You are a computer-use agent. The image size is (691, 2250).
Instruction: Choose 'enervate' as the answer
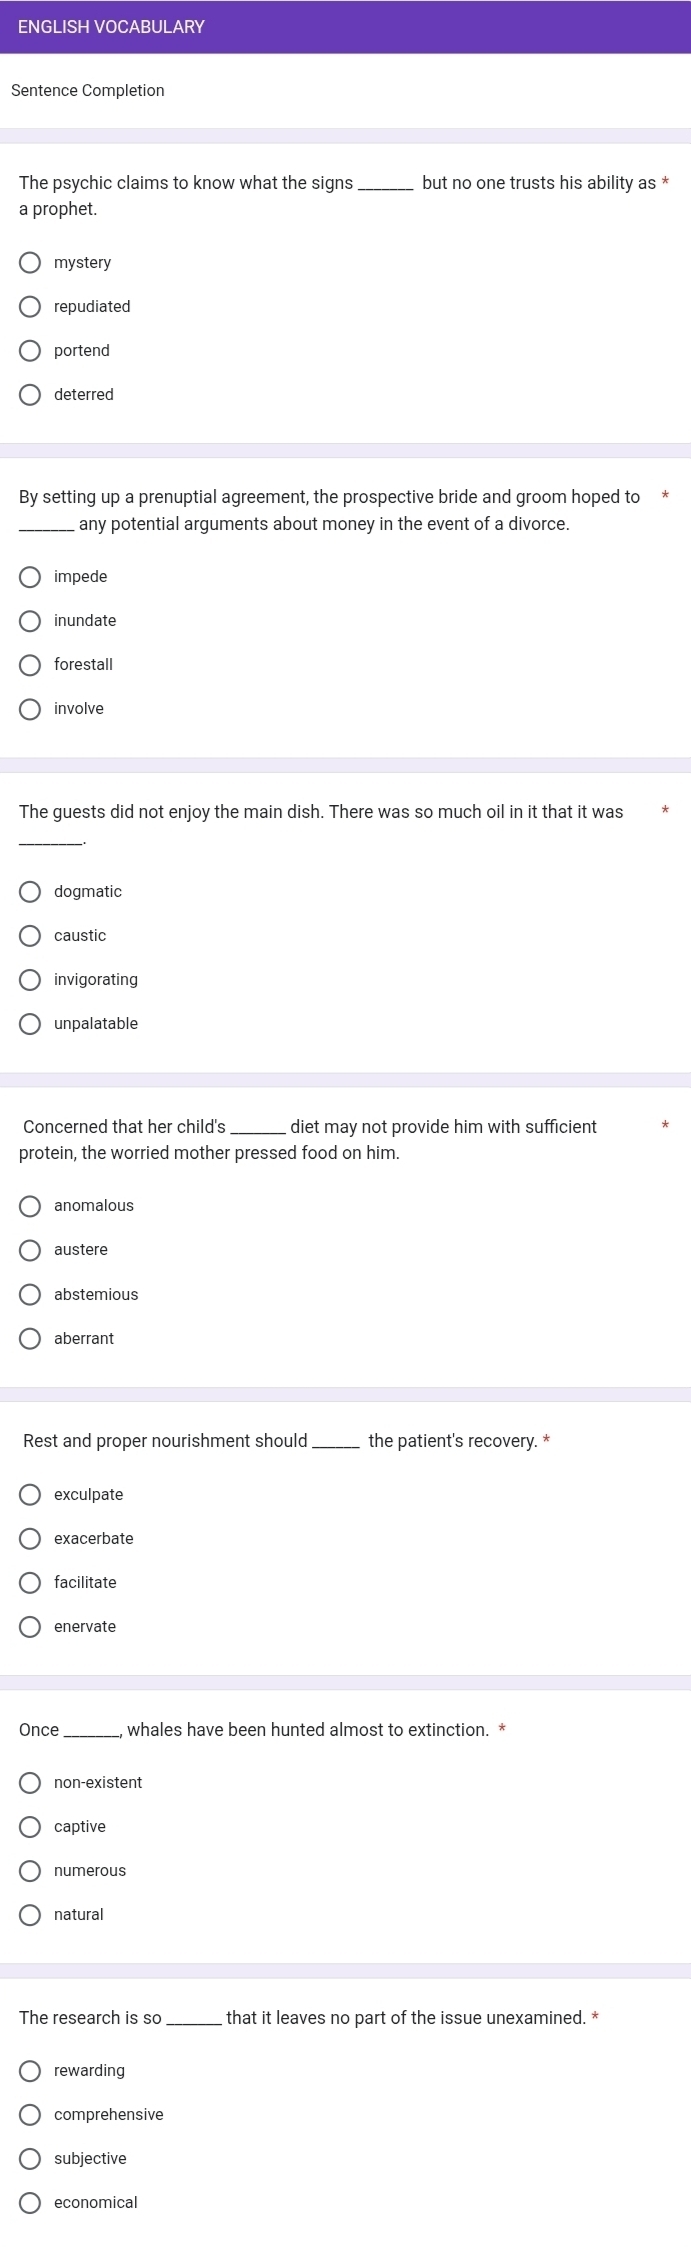pos(31,1627)
